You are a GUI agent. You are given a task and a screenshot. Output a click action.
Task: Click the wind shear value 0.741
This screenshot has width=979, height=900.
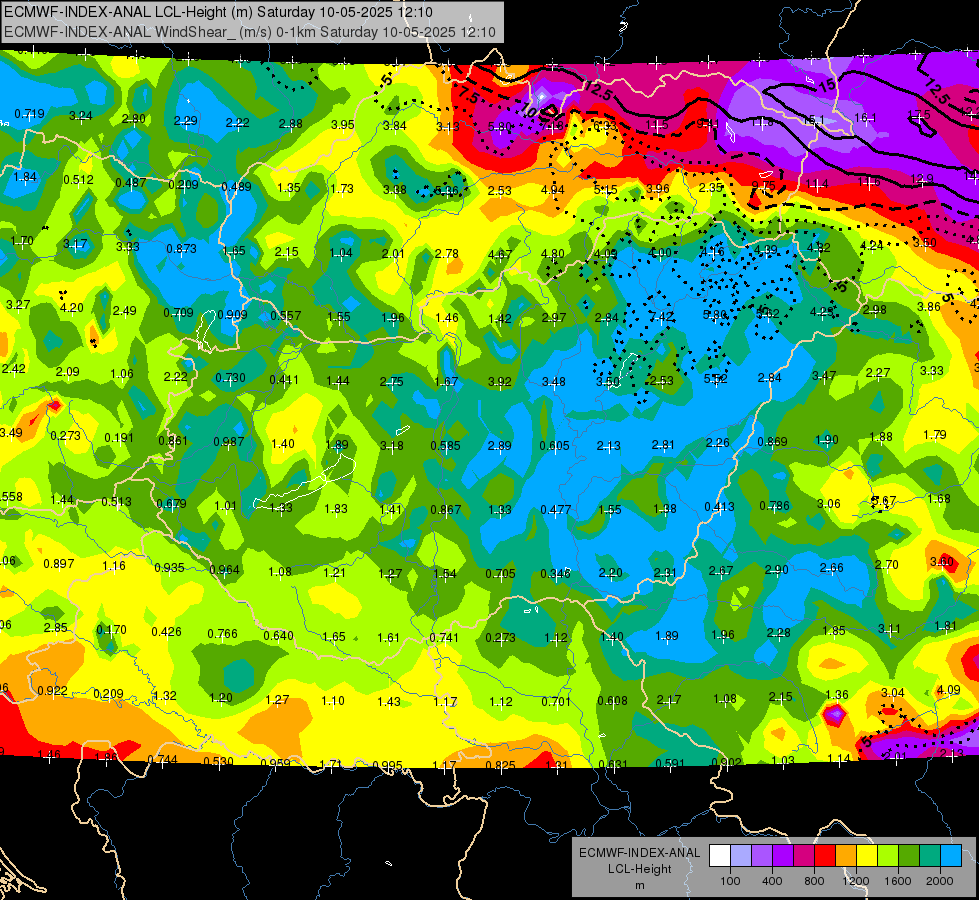(444, 638)
